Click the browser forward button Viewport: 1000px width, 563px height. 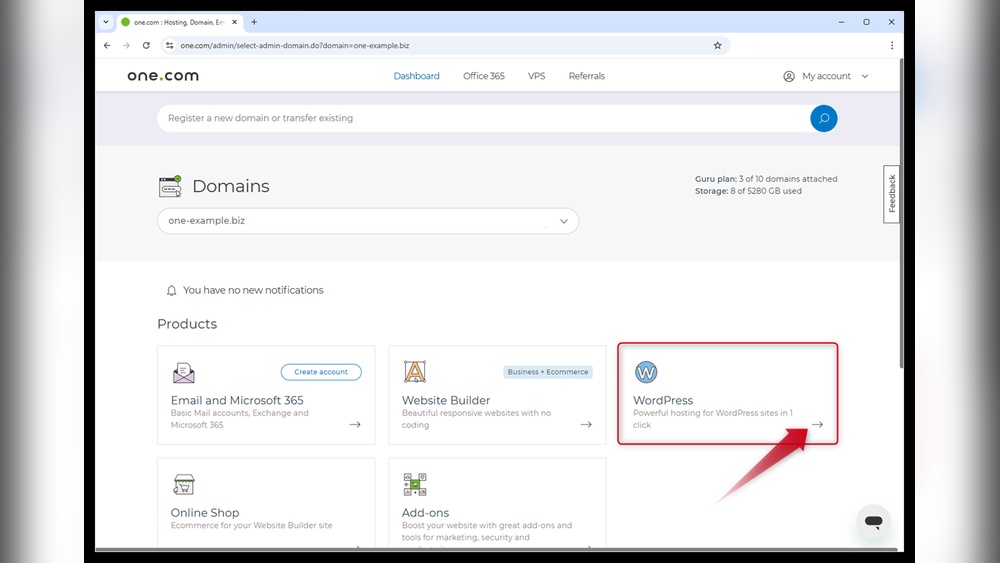pos(126,45)
